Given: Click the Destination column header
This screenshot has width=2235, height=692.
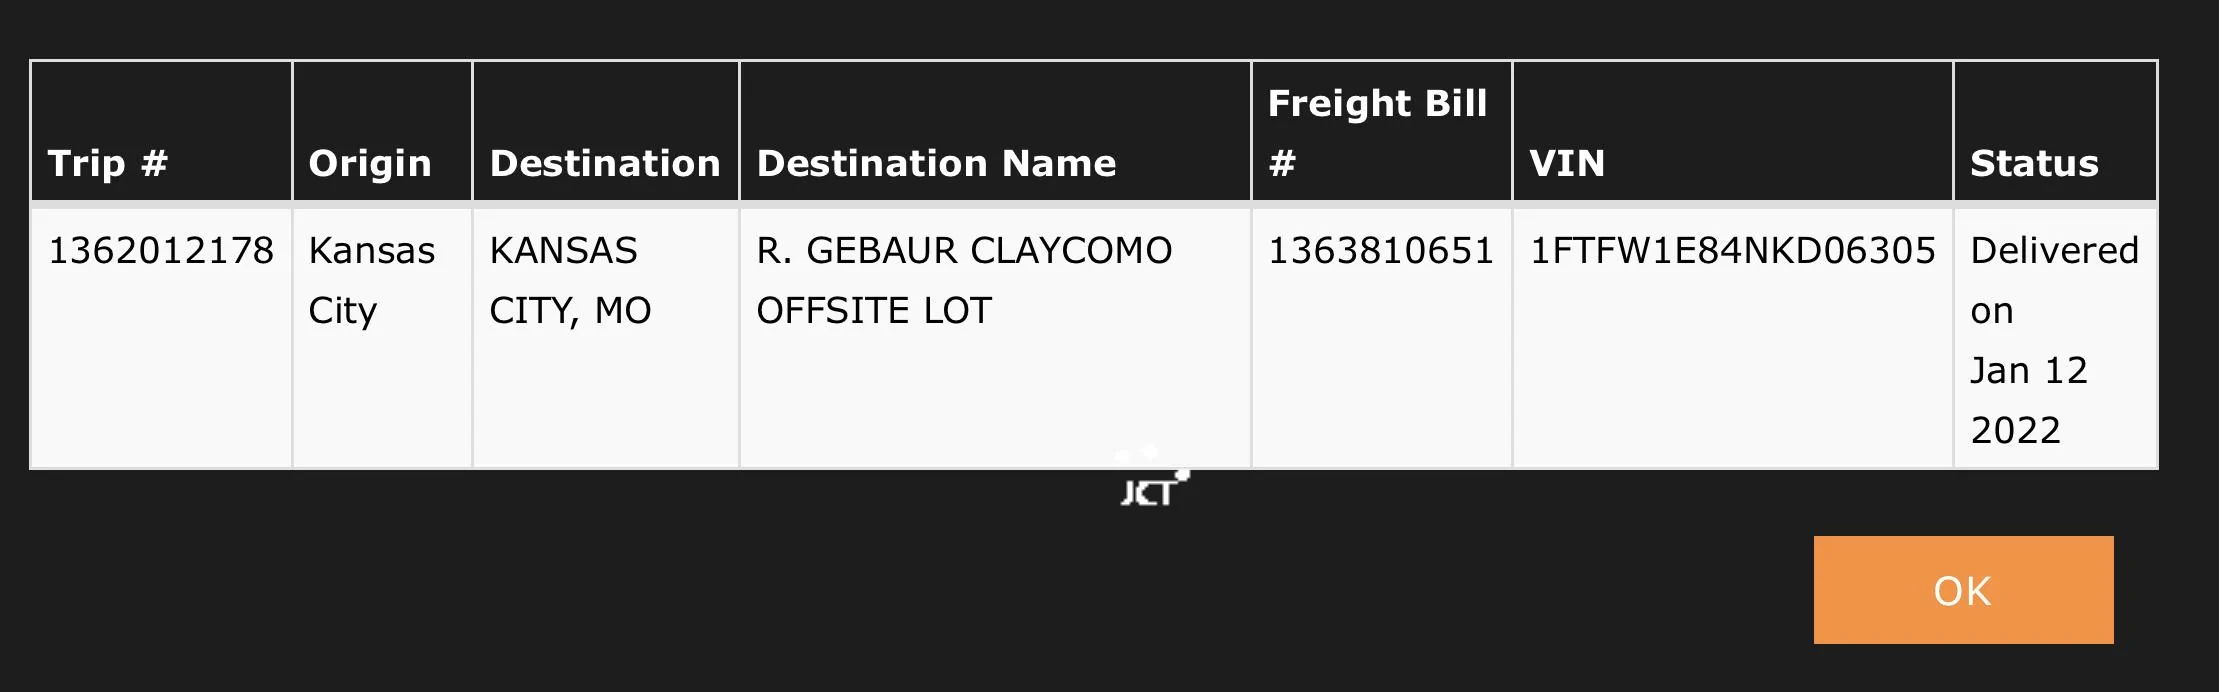Looking at the screenshot, I should pyautogui.click(x=605, y=163).
